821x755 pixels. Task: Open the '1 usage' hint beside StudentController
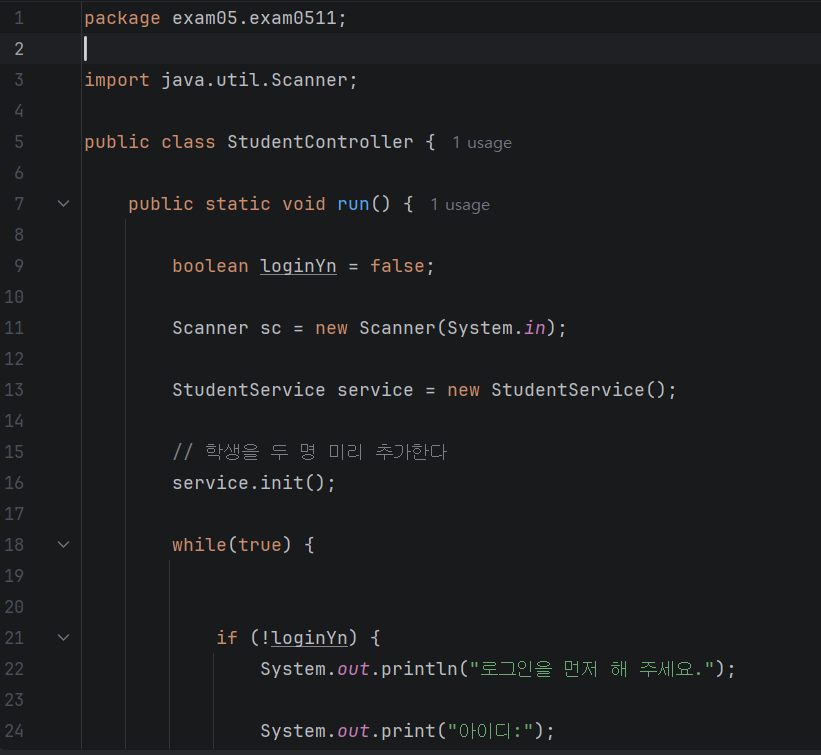pyautogui.click(x=482, y=142)
